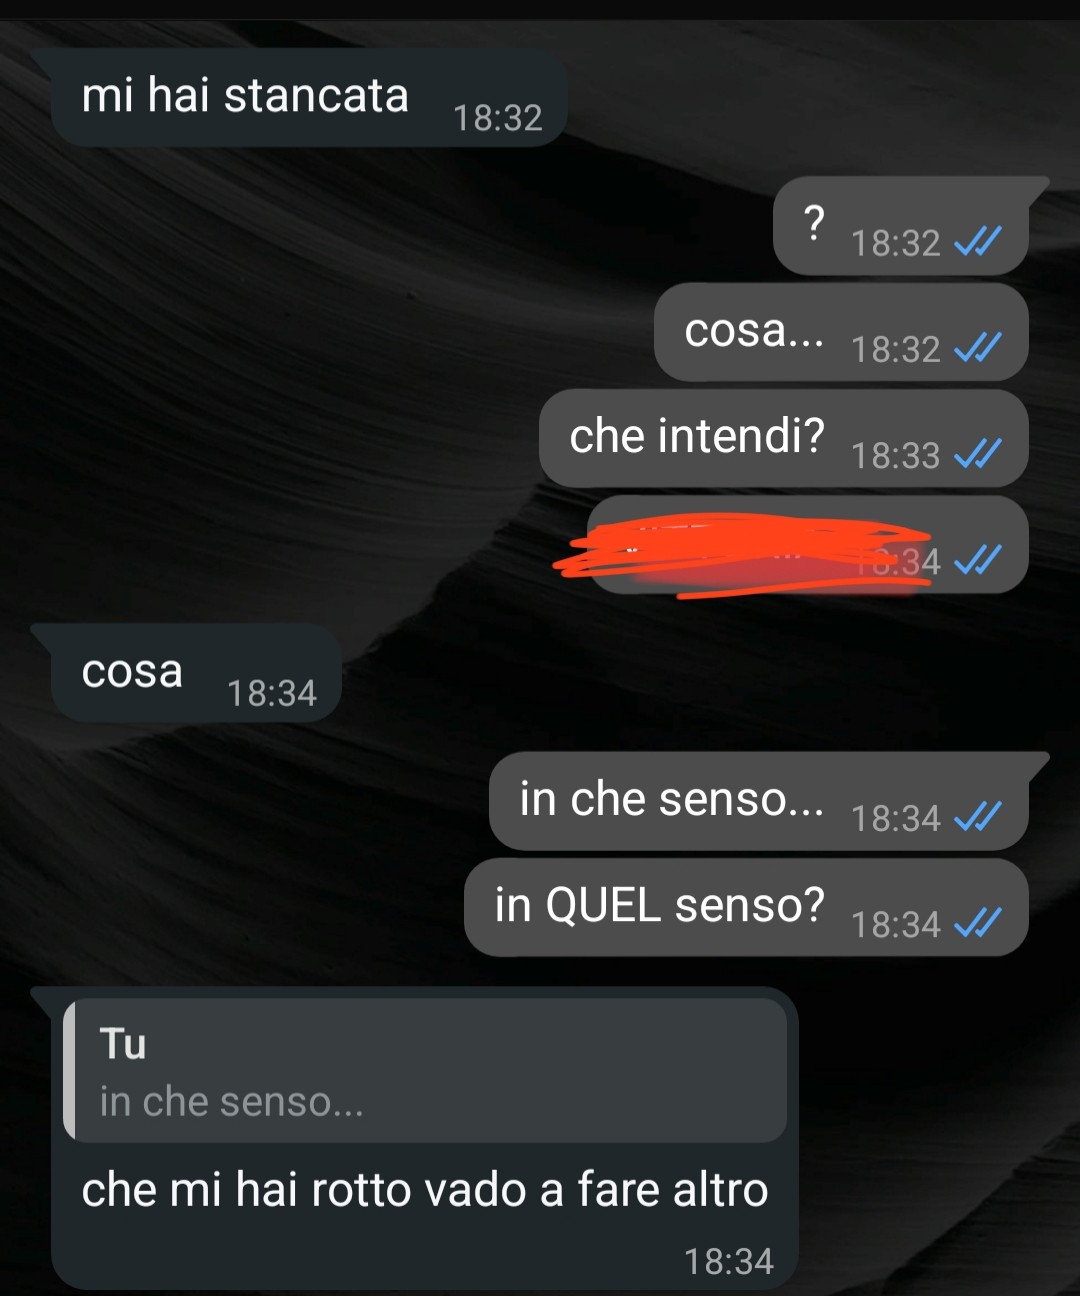Tap the double check on 'in QUEL senso?'

tap(977, 923)
